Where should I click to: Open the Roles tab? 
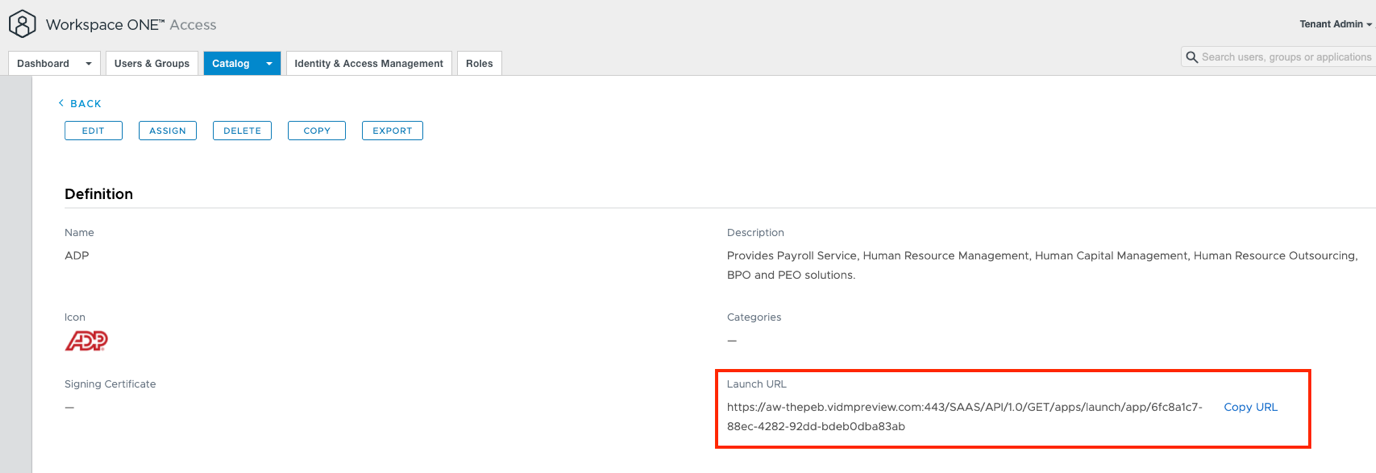[x=479, y=64]
